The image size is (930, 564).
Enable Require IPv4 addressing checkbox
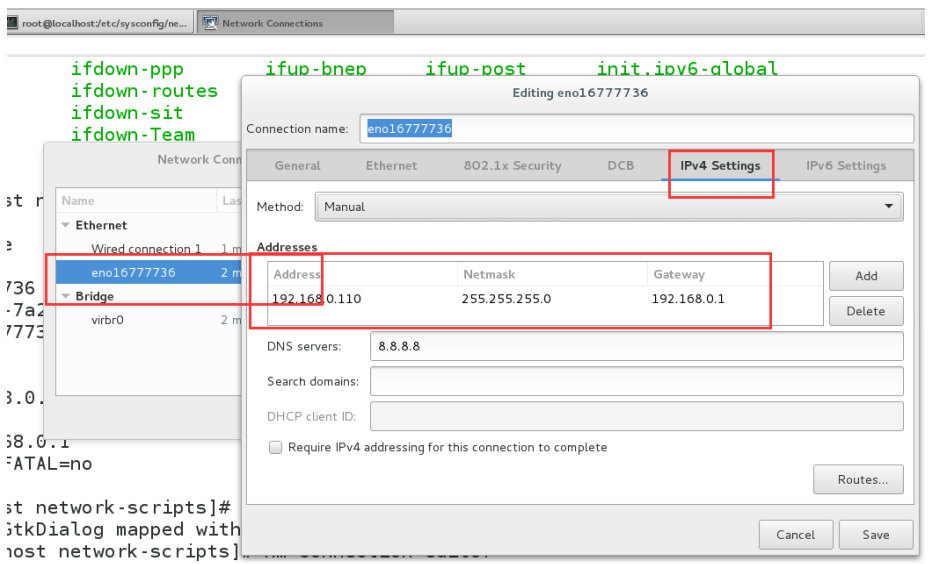[276, 448]
